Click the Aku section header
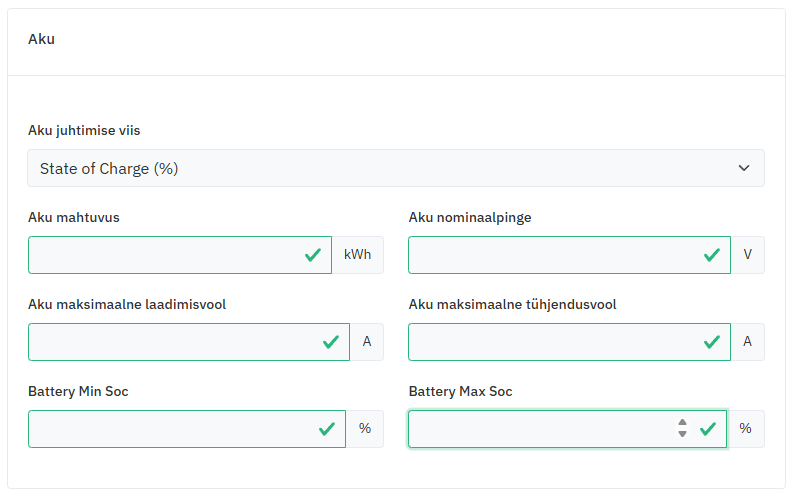This screenshot has height=498, width=801. click(x=41, y=40)
